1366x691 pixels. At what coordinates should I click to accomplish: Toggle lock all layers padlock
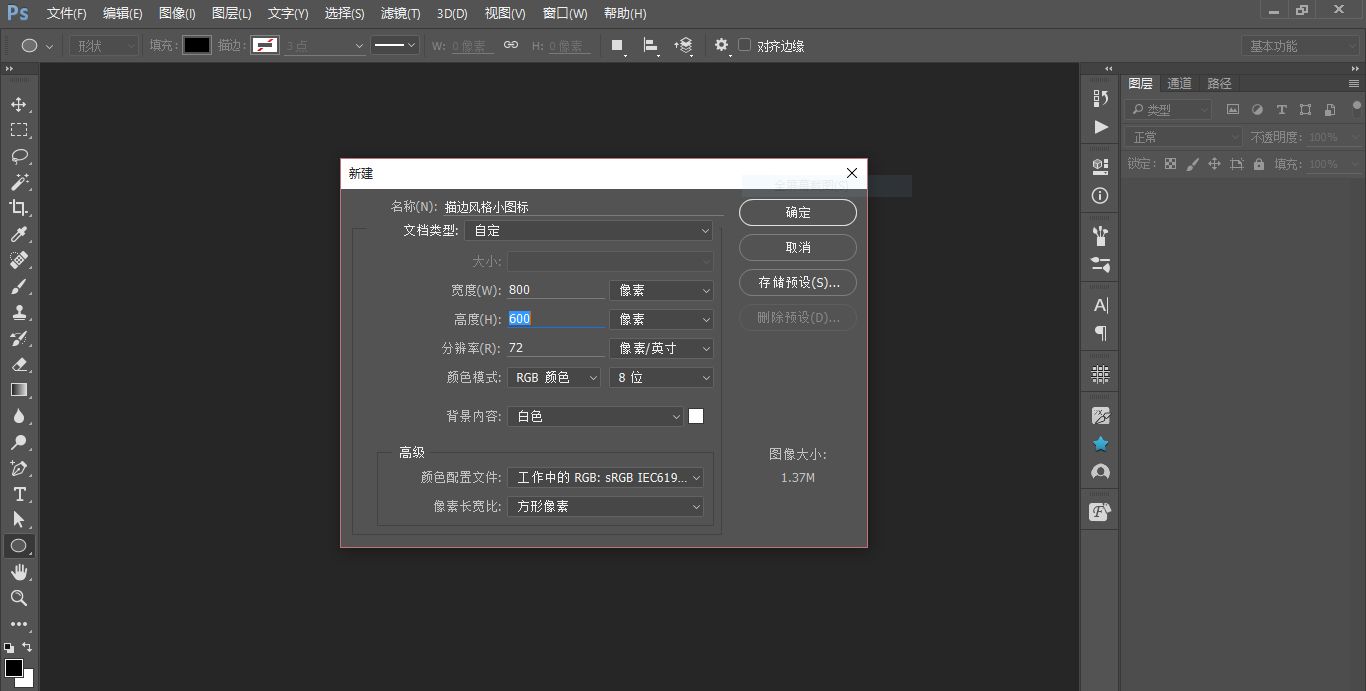(1259, 164)
